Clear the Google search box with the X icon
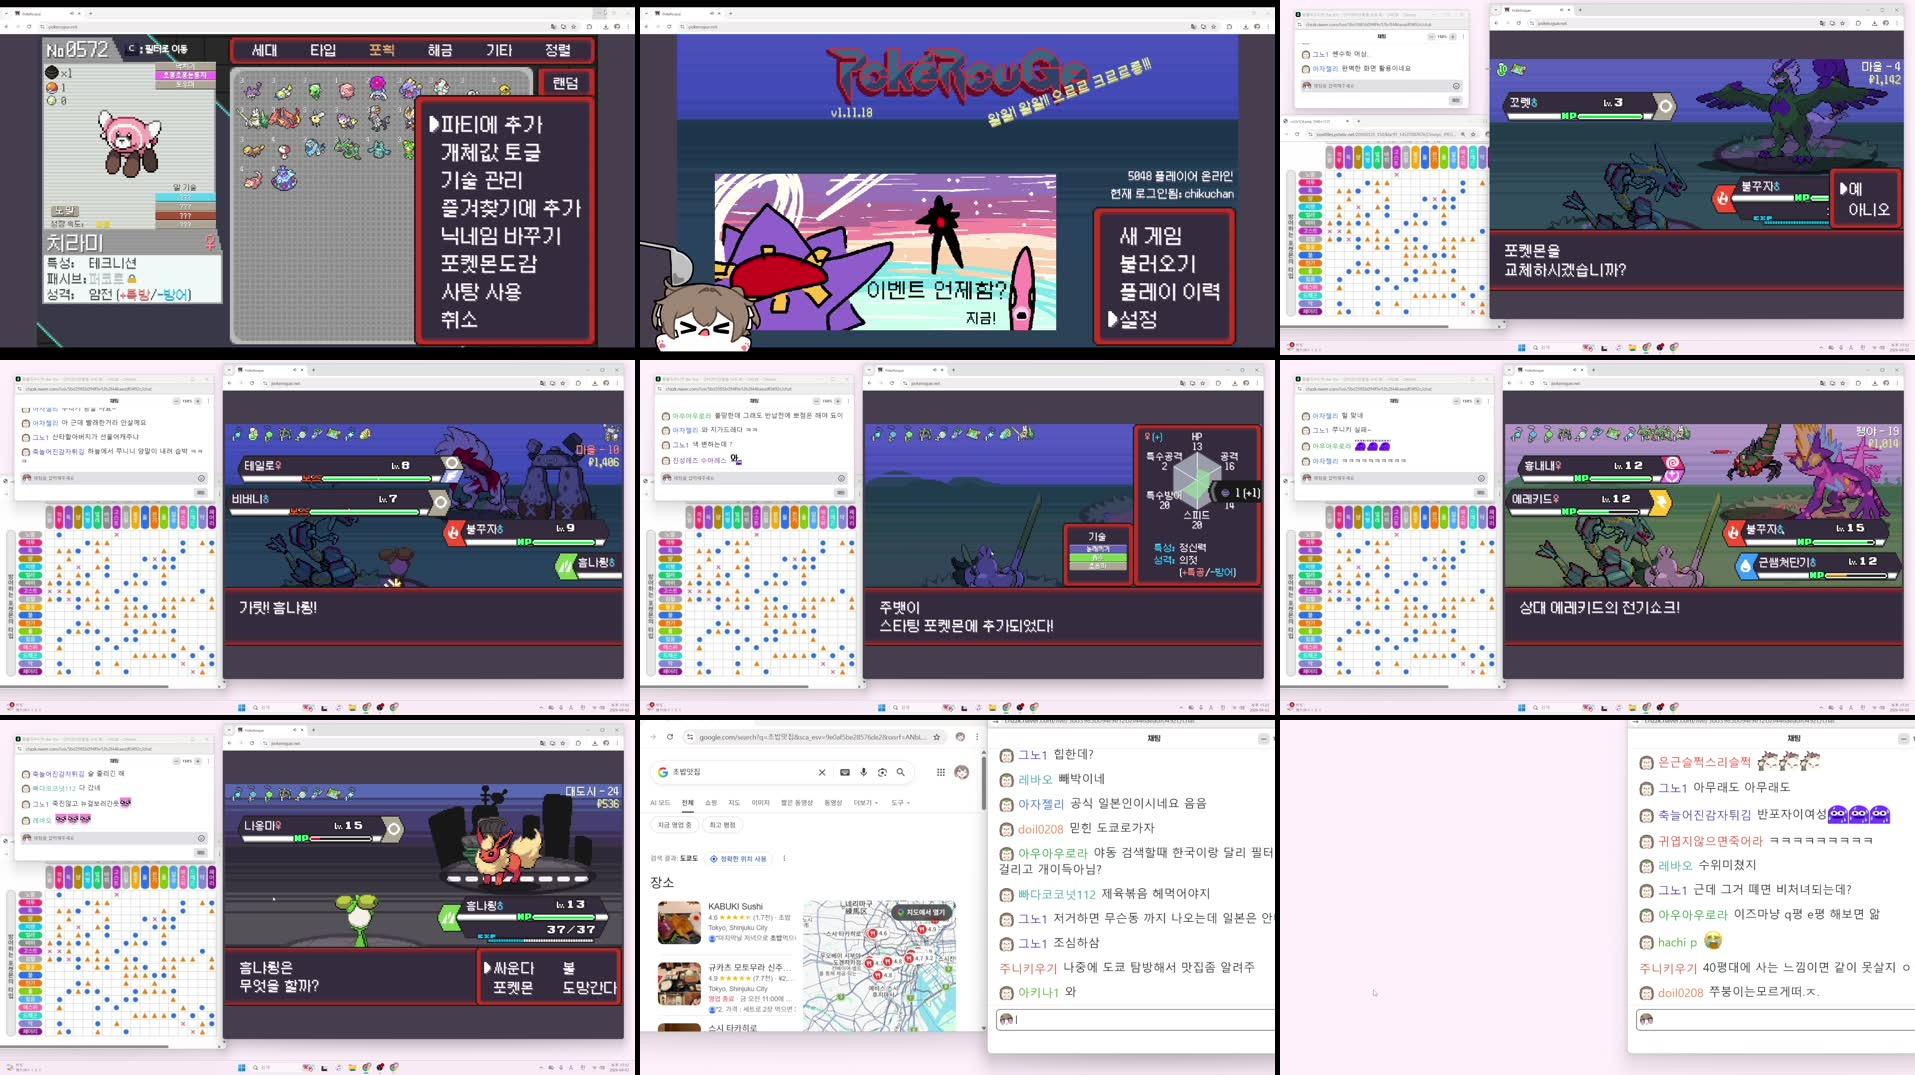This screenshot has height=1075, width=1915. pyautogui.click(x=822, y=772)
